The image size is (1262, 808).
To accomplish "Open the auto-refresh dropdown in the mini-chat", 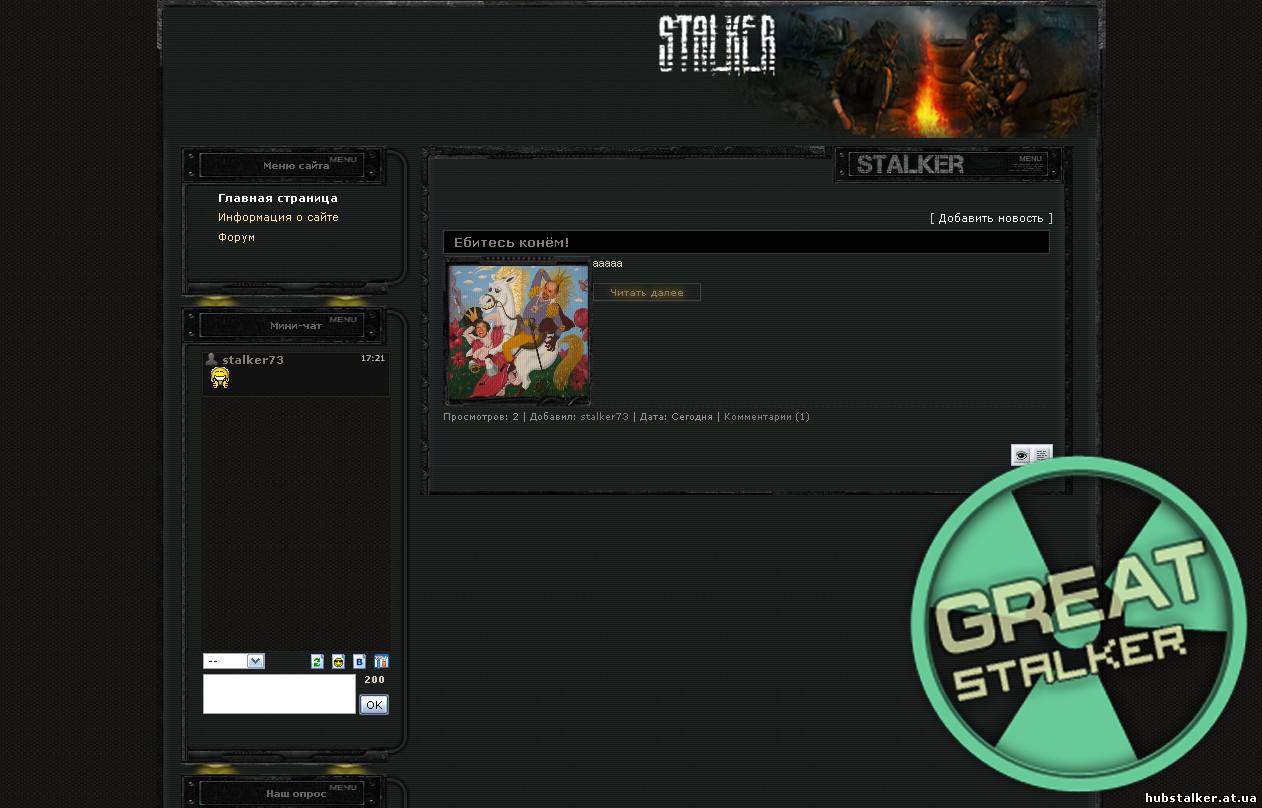I will tap(234, 661).
